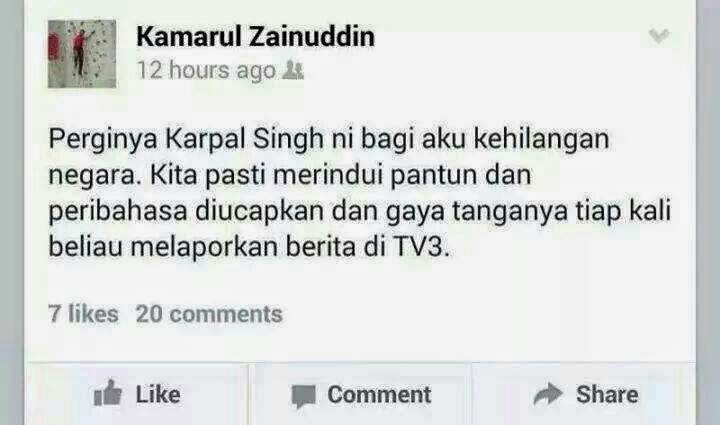Click the "Comment" label text
The width and height of the screenshot is (720, 425).
(379, 394)
